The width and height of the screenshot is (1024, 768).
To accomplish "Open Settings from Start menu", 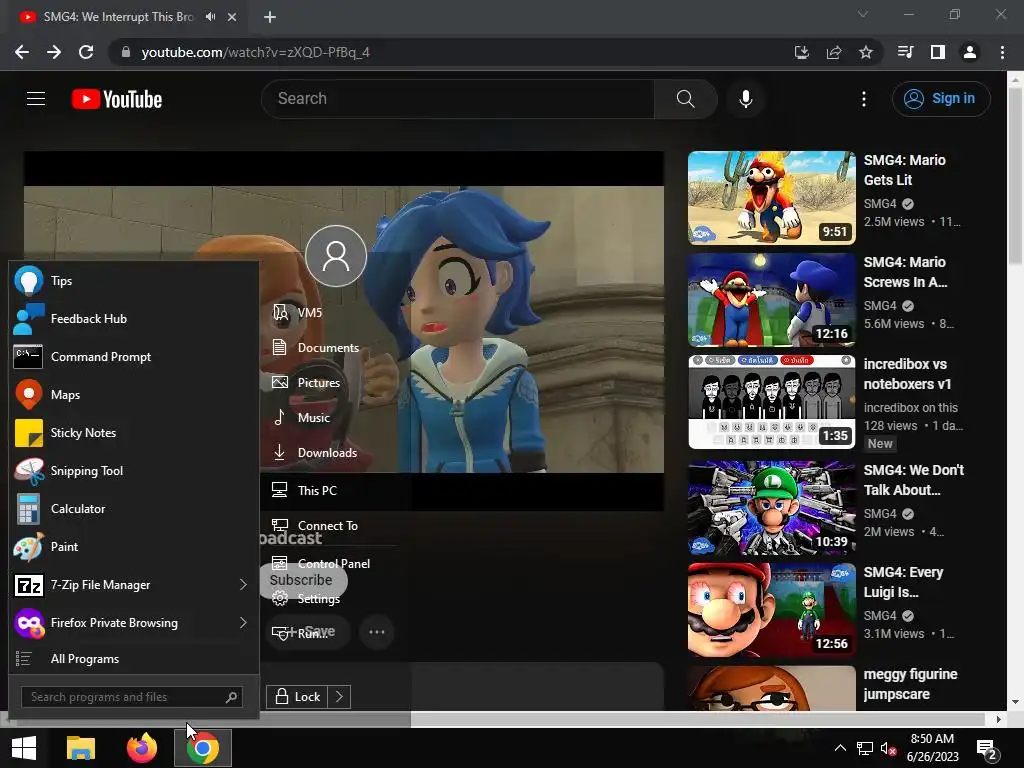I will pos(306,598).
